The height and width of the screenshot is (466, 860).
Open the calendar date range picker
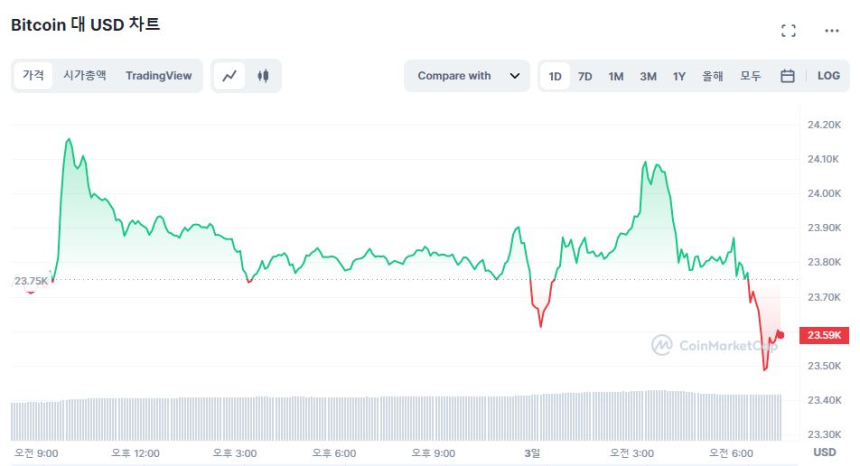coord(787,76)
